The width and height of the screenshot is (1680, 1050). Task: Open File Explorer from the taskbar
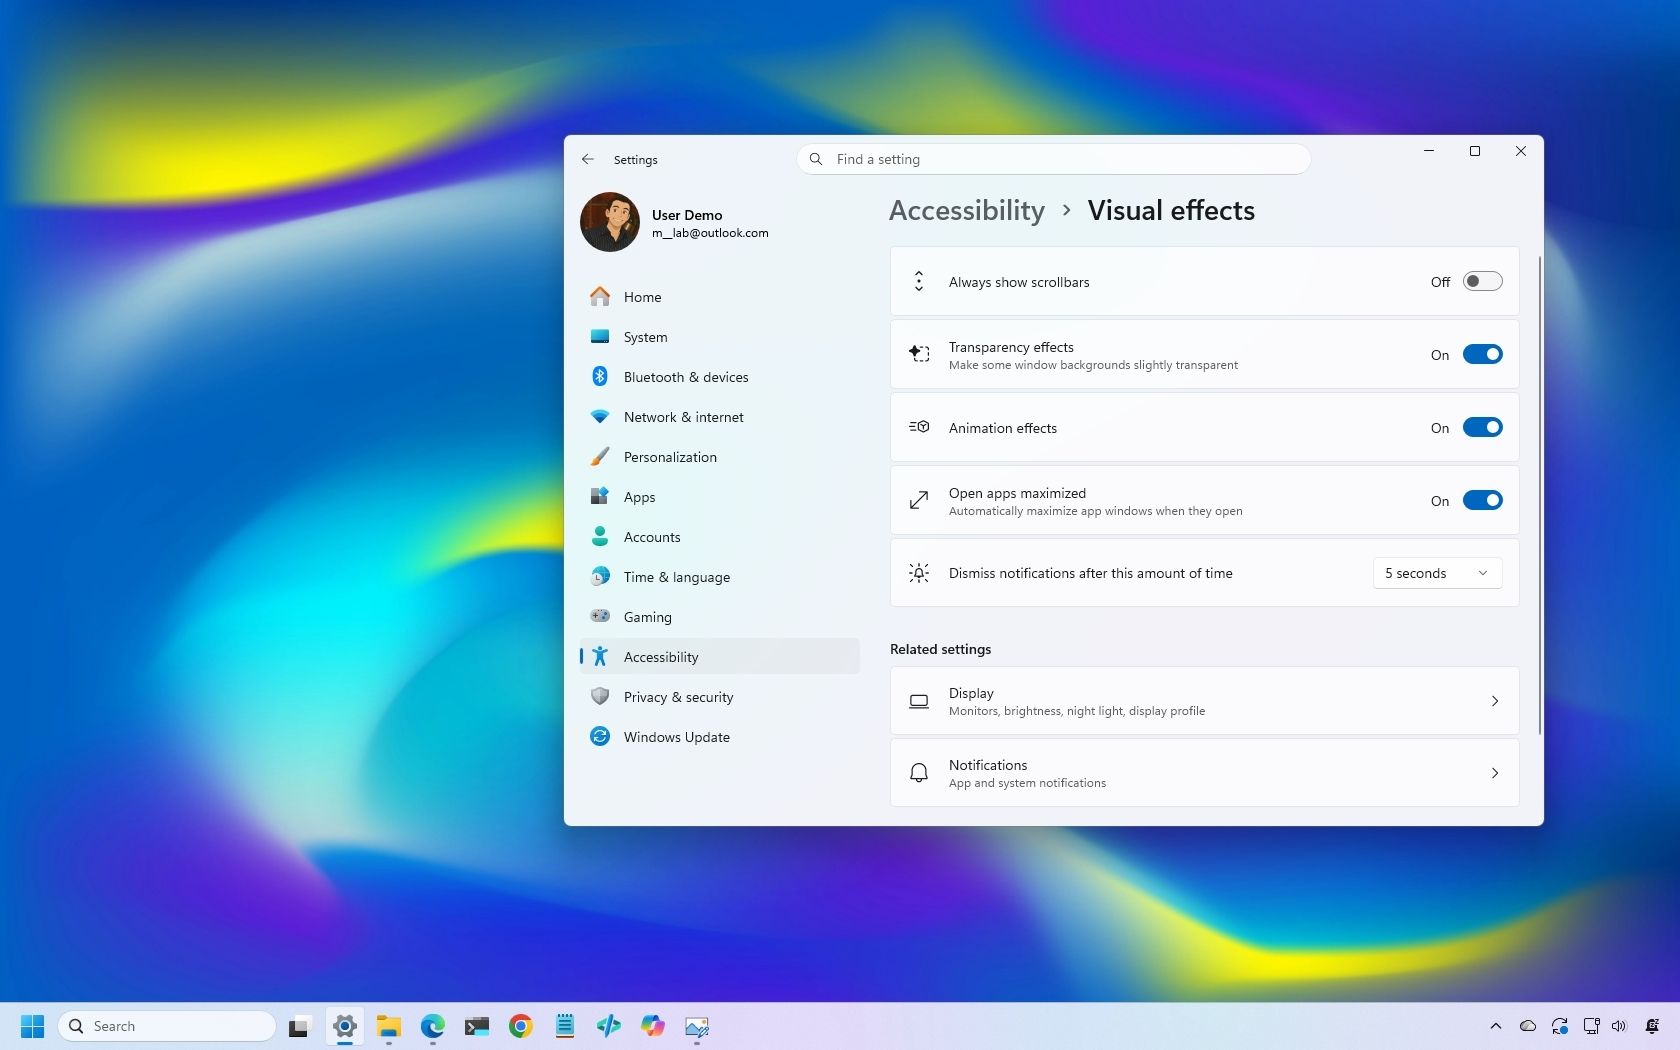pos(389,1026)
